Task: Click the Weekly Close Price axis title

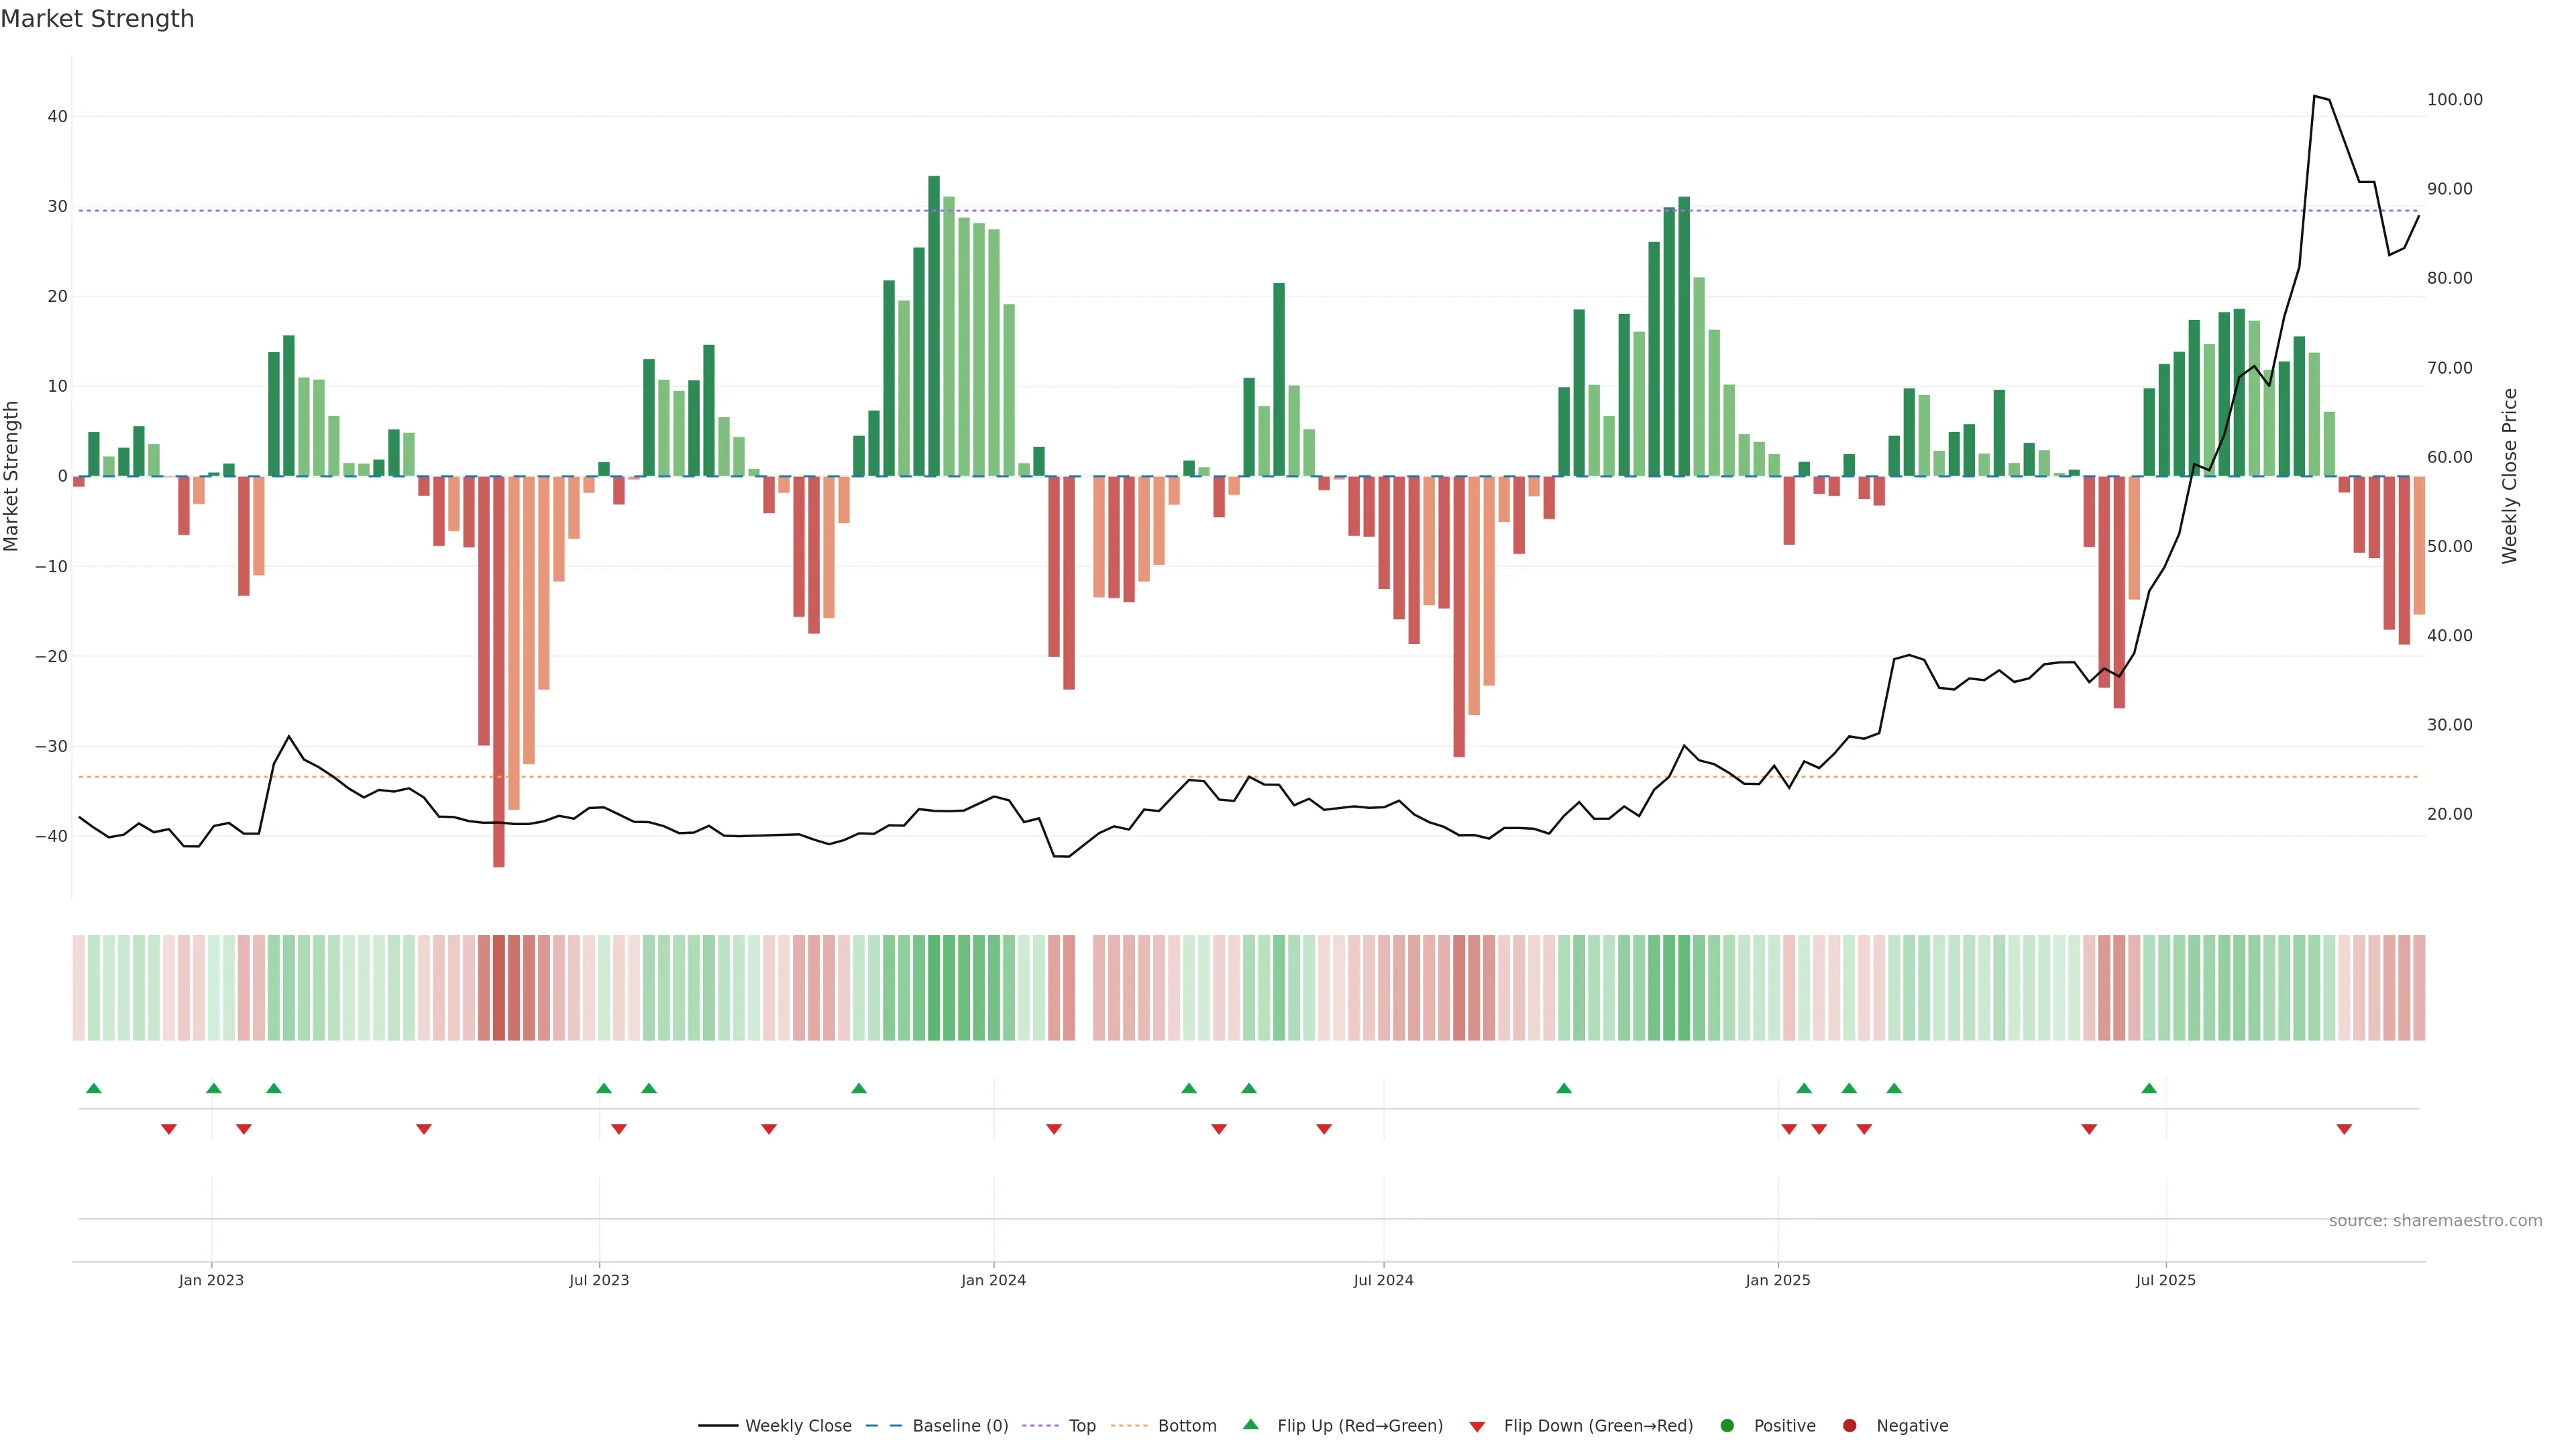Action: pos(2510,476)
